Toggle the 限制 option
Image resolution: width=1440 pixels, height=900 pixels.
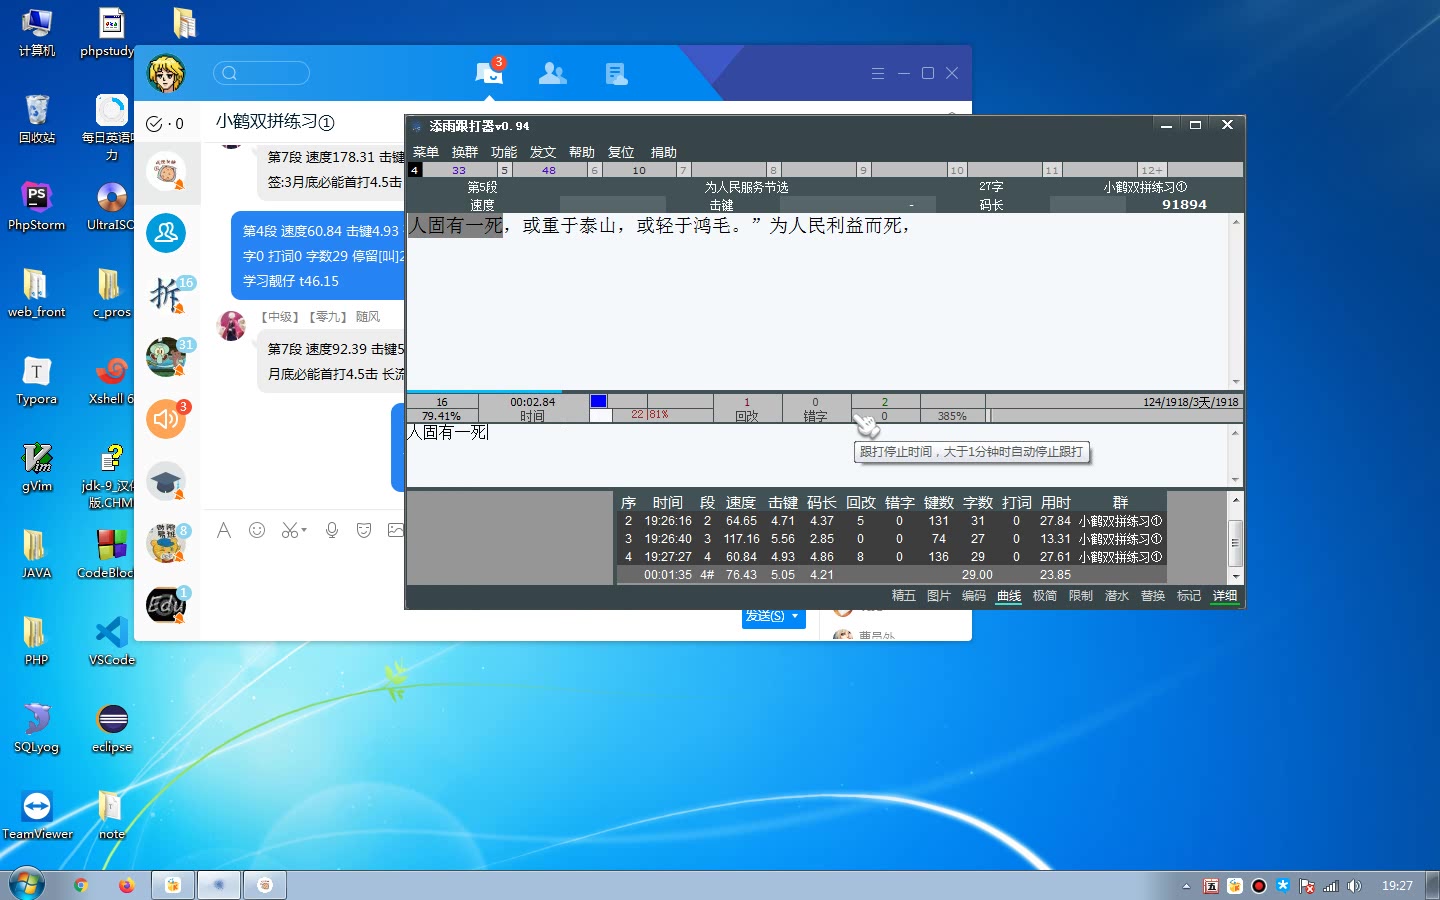[1081, 596]
